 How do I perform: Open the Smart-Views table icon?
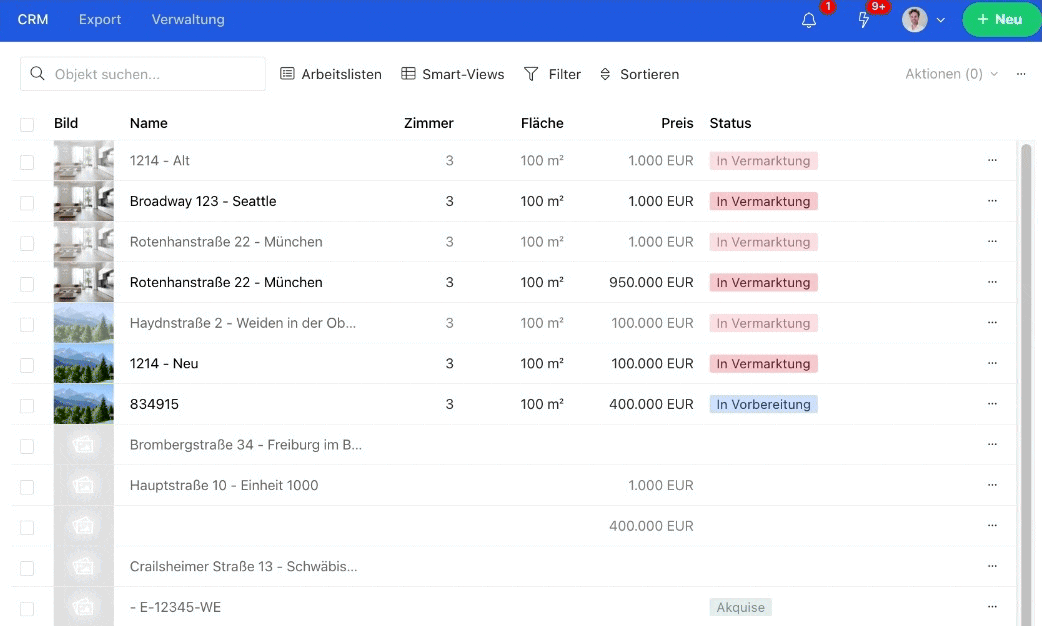click(408, 74)
